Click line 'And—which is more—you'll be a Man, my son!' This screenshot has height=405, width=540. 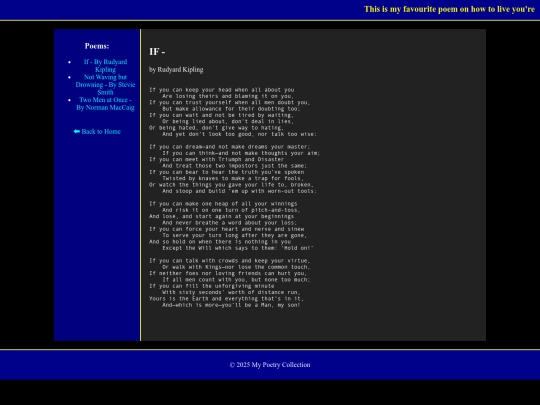231,305
